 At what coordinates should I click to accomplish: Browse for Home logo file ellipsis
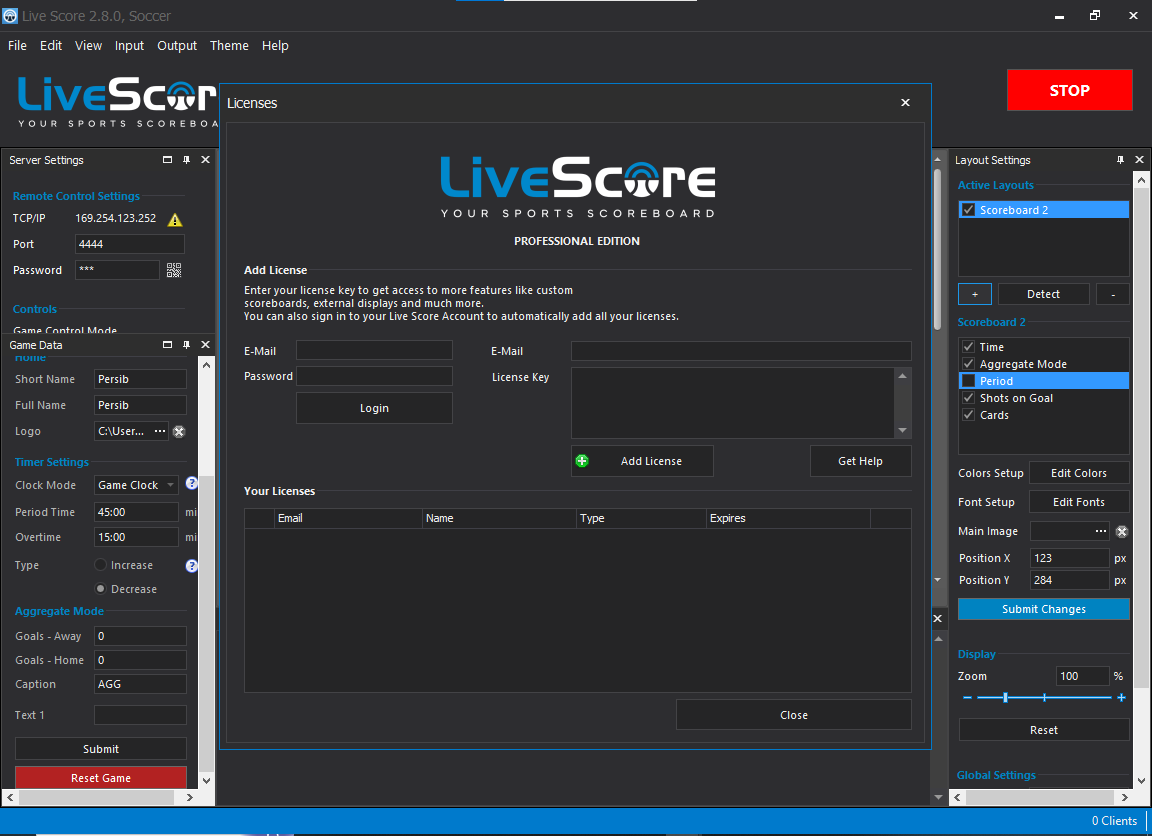pyautogui.click(x=159, y=431)
